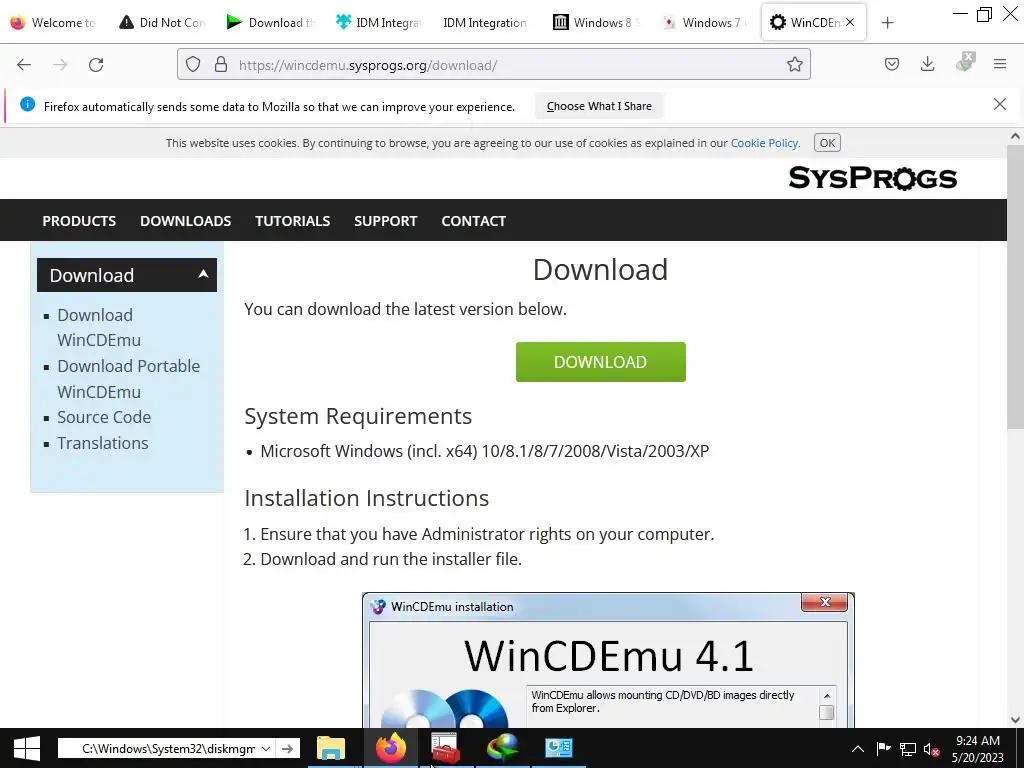Click the go arrow beside address box
The height and width of the screenshot is (768, 1024).
click(287, 748)
